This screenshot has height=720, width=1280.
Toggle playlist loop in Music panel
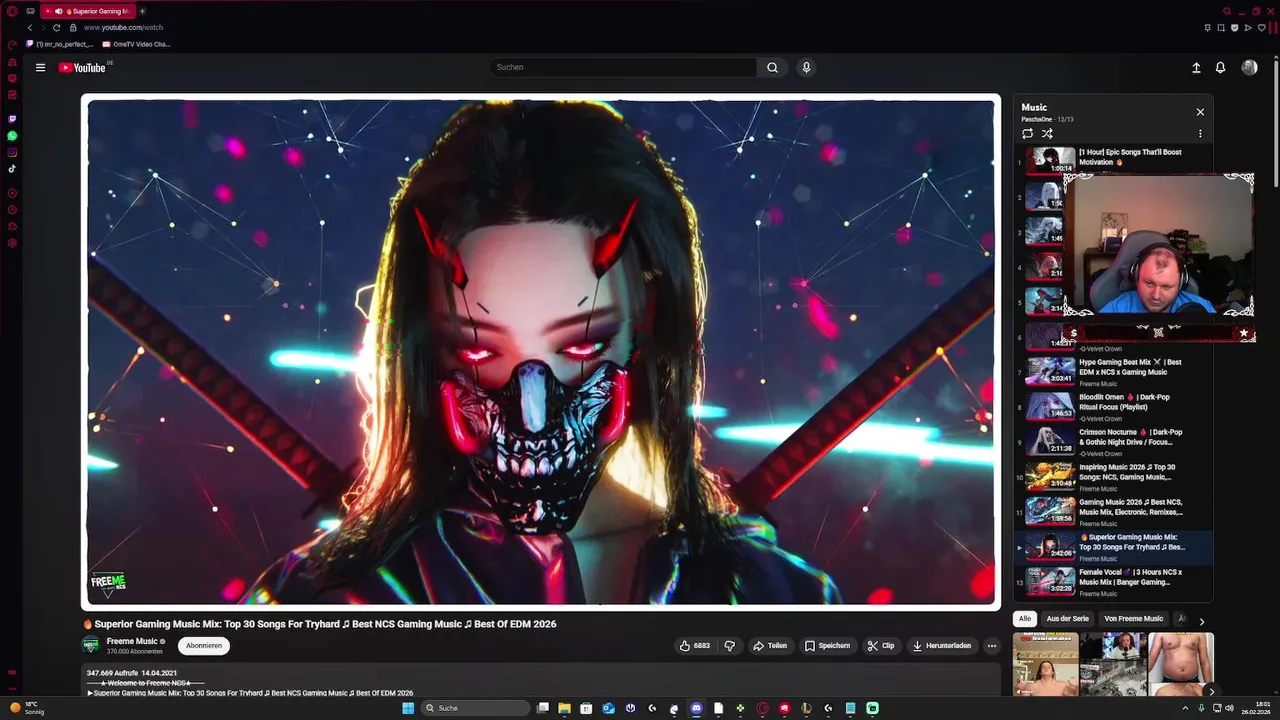1027,134
